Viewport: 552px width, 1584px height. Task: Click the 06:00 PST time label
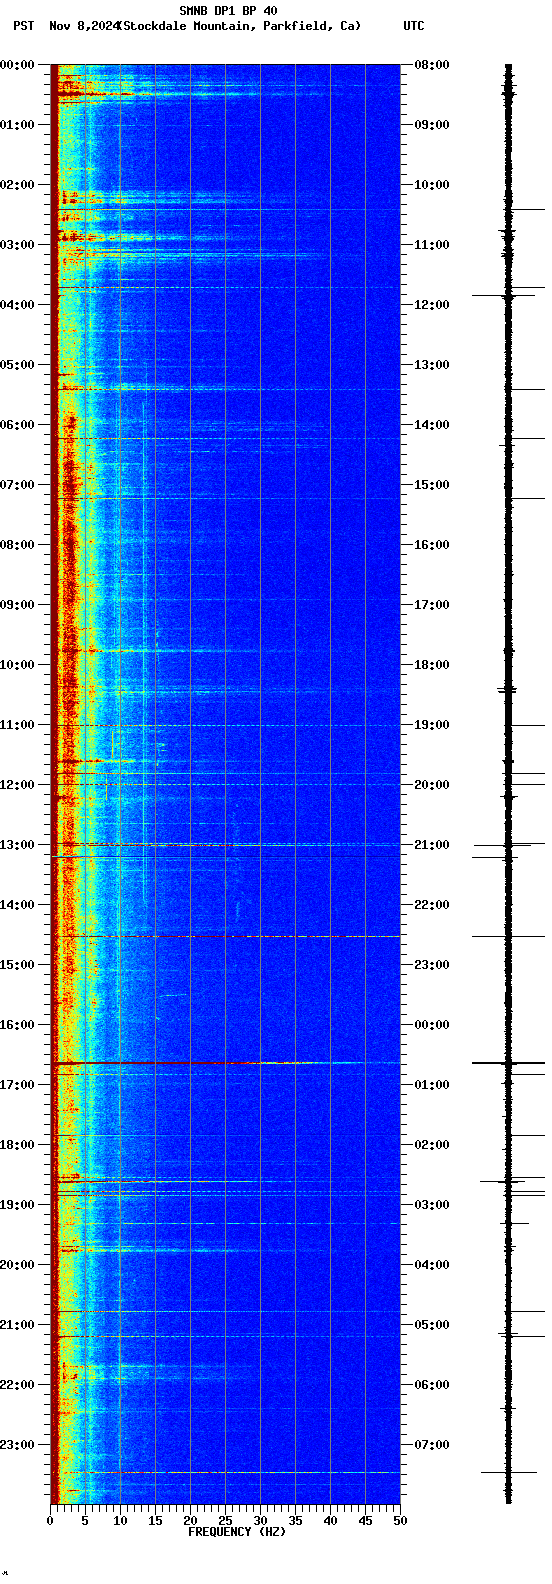(x=17, y=425)
